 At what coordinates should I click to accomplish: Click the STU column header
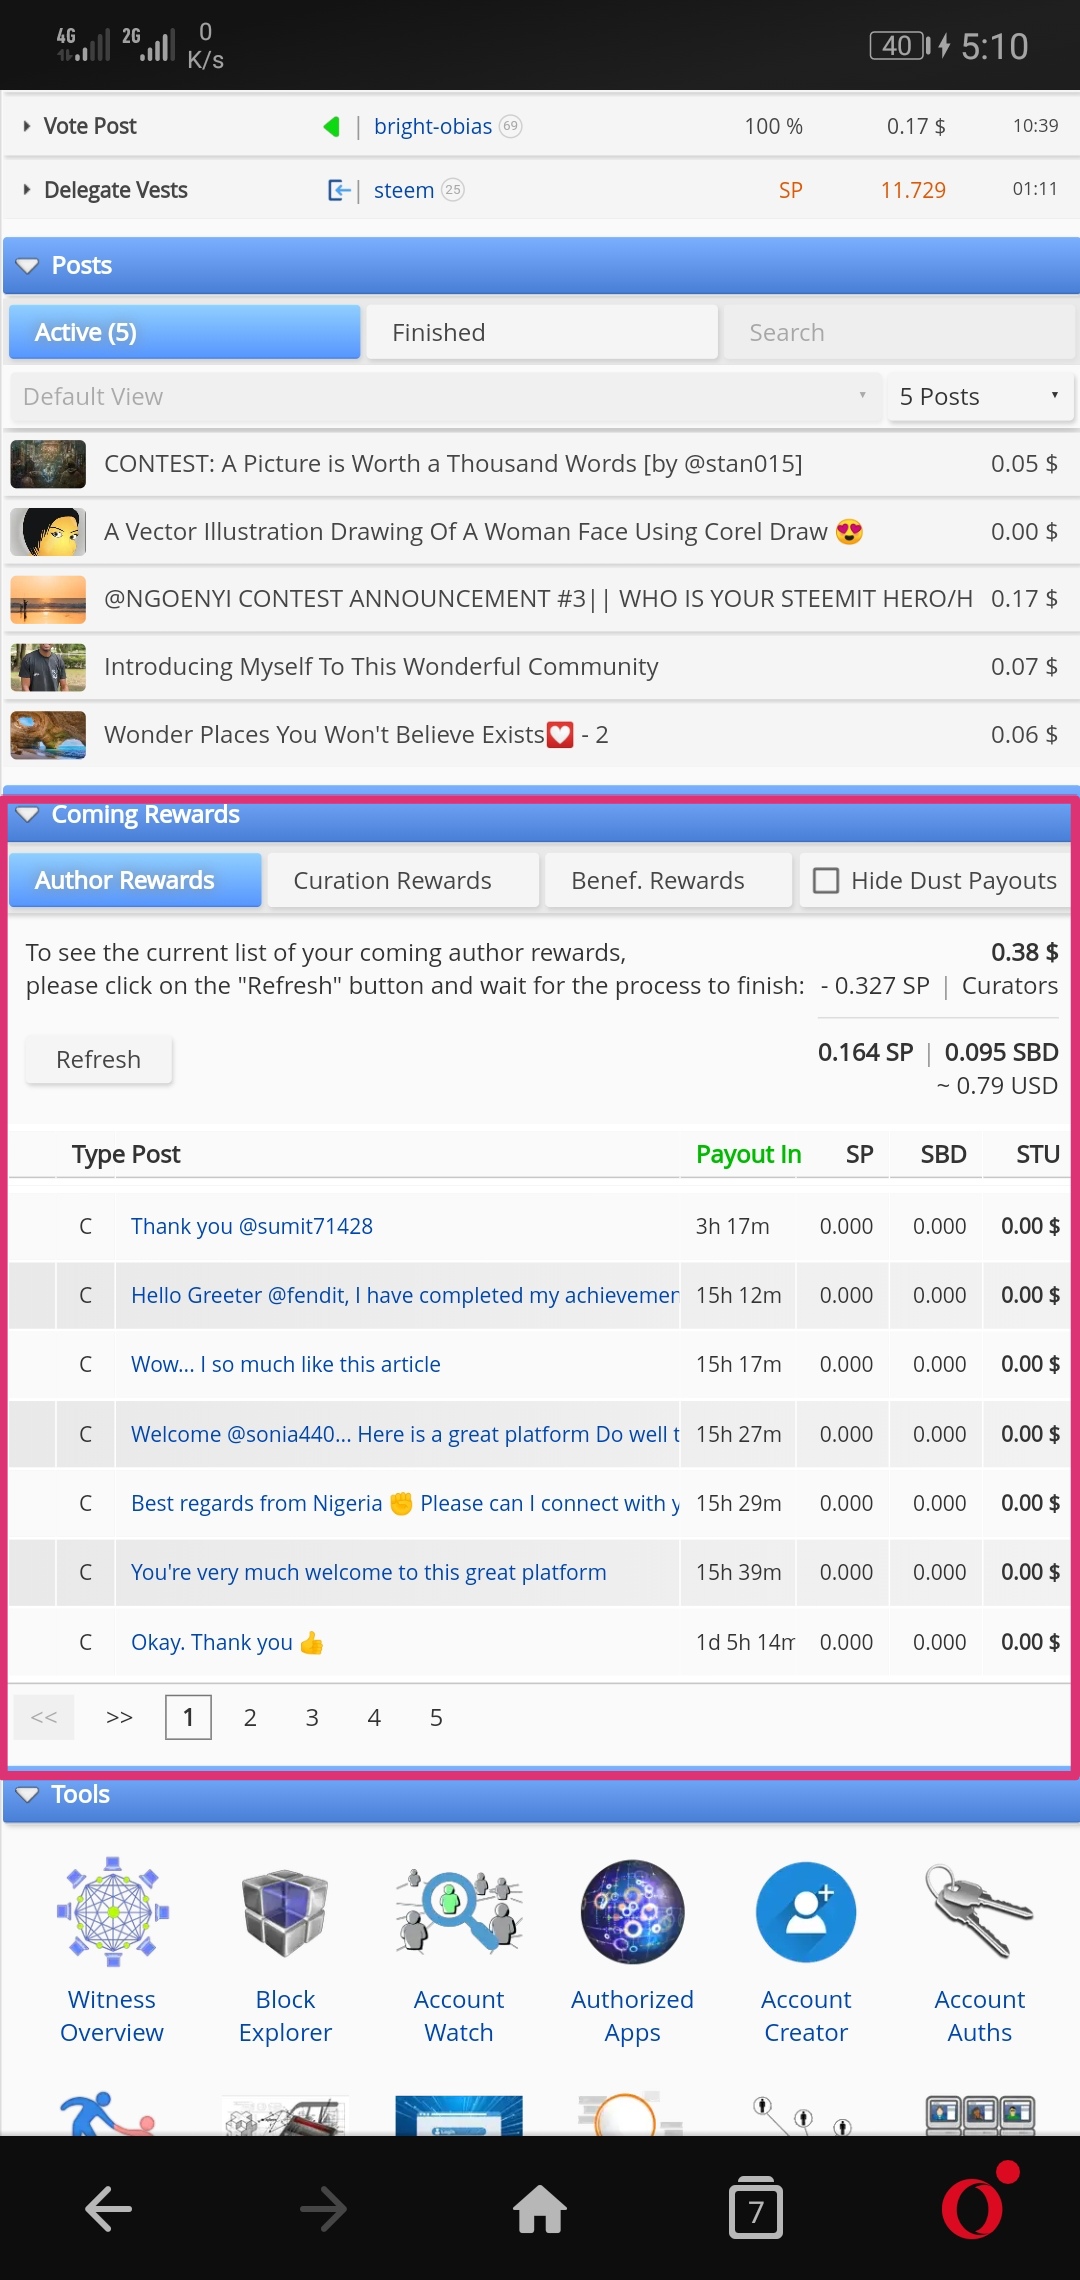(x=1037, y=1155)
